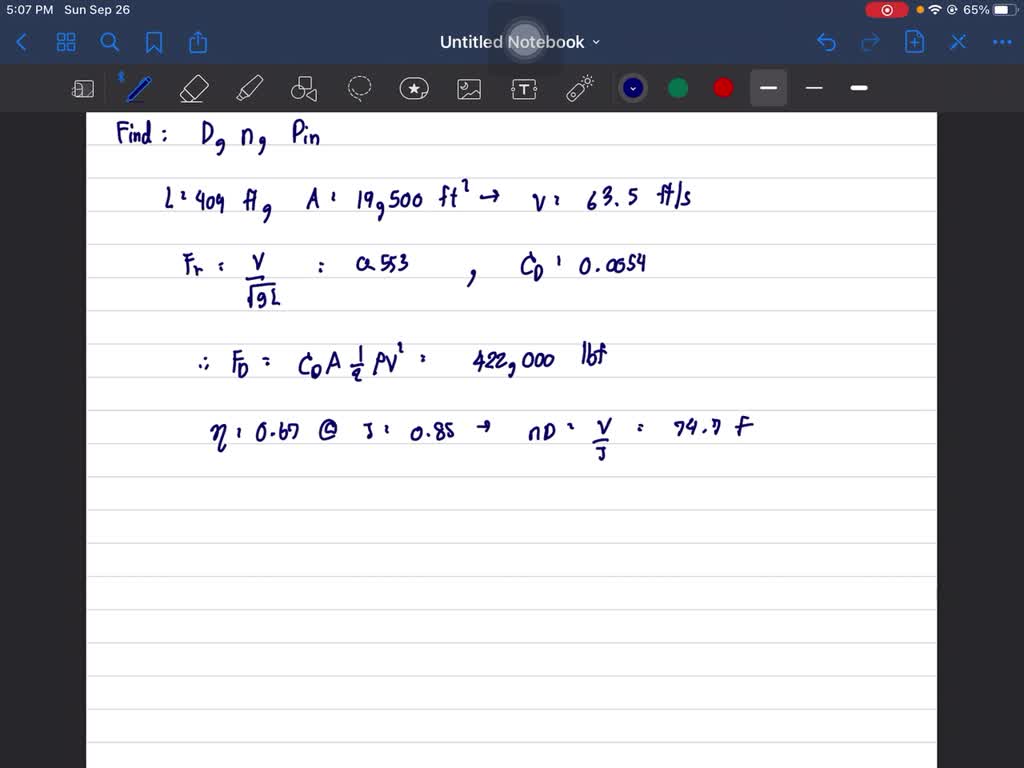This screenshot has width=1024, height=768.
Task: Open the Shapes tool
Action: 303,88
